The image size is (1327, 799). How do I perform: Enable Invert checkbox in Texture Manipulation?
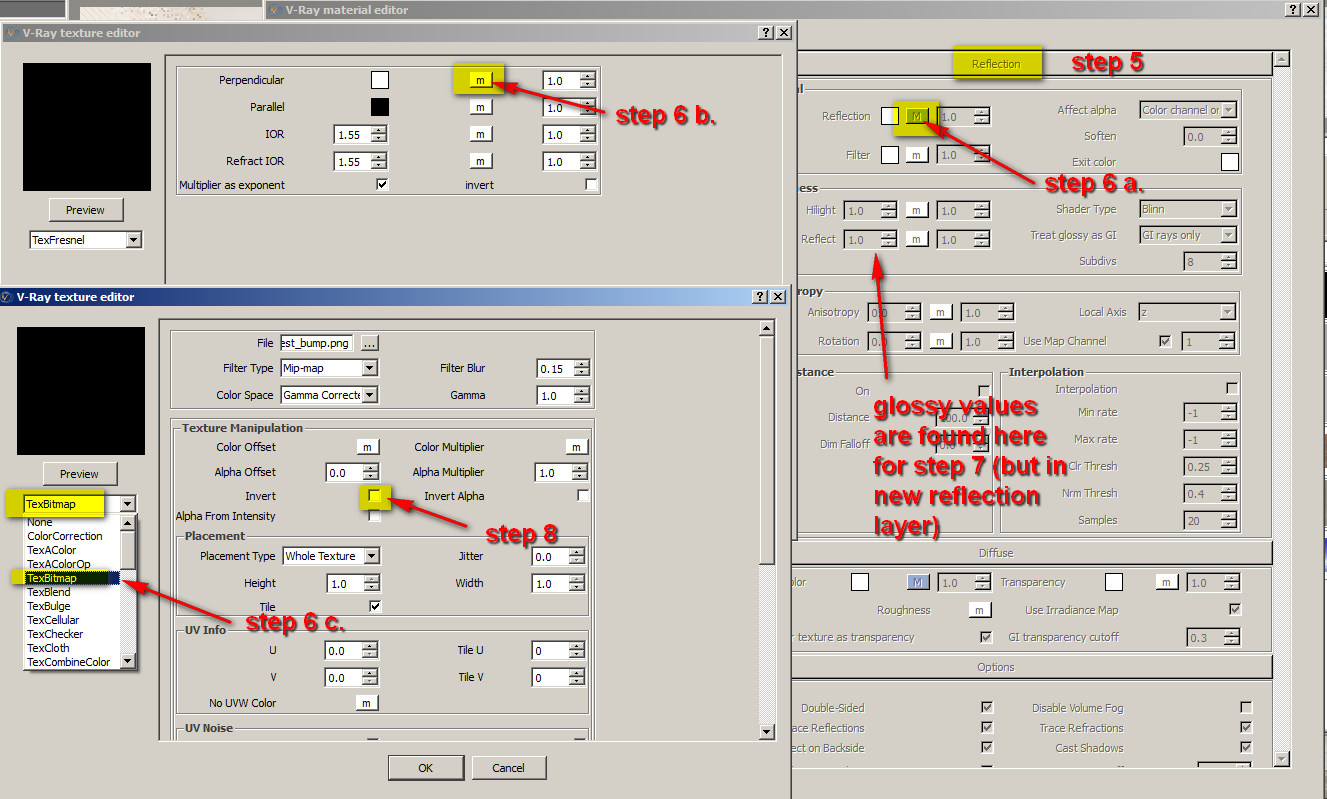pos(374,496)
